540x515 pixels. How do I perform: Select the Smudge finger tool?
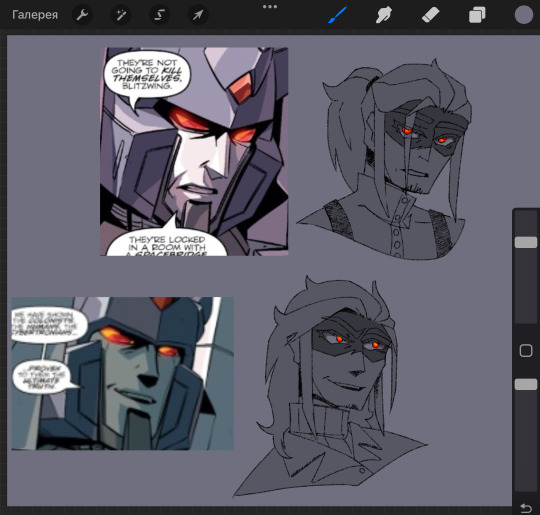pos(384,15)
